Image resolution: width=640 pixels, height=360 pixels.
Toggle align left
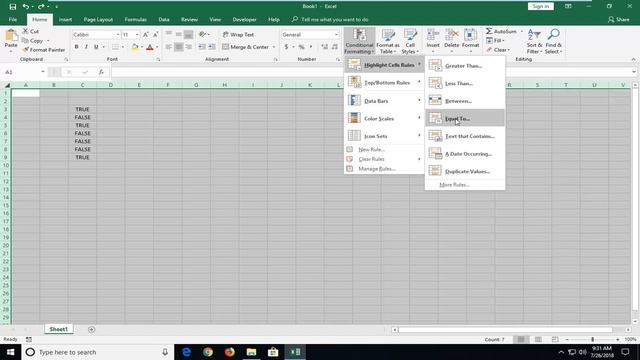(169, 47)
